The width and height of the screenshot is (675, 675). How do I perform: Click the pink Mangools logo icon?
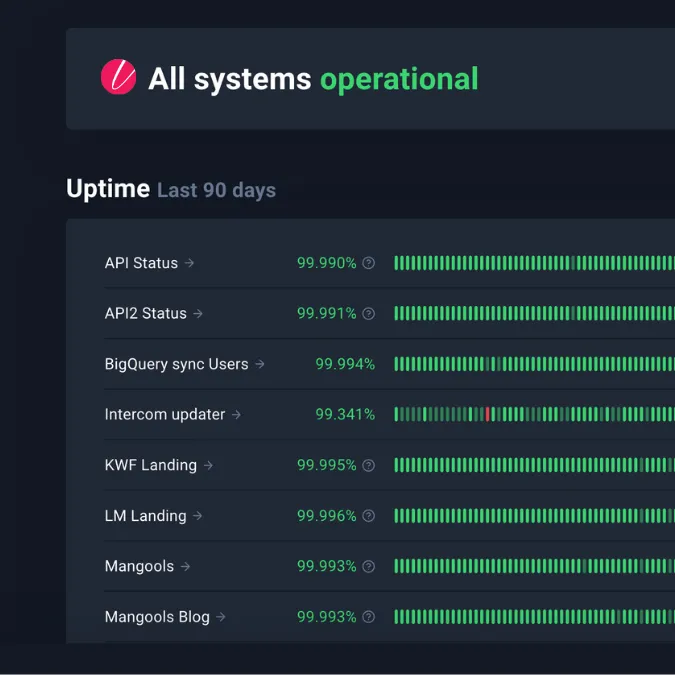(118, 77)
